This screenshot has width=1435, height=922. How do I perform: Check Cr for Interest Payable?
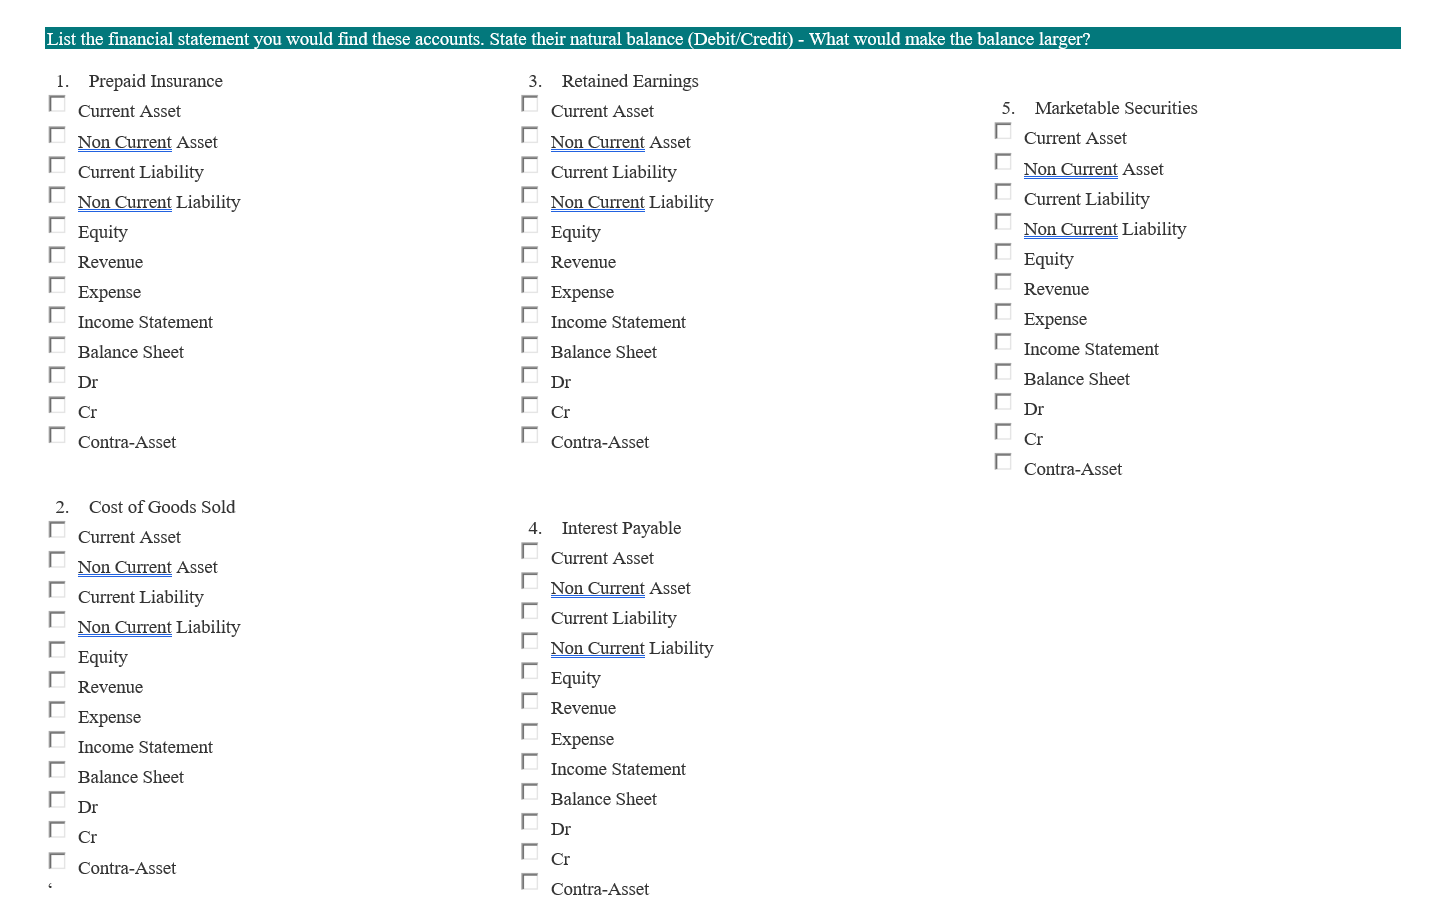click(x=529, y=851)
